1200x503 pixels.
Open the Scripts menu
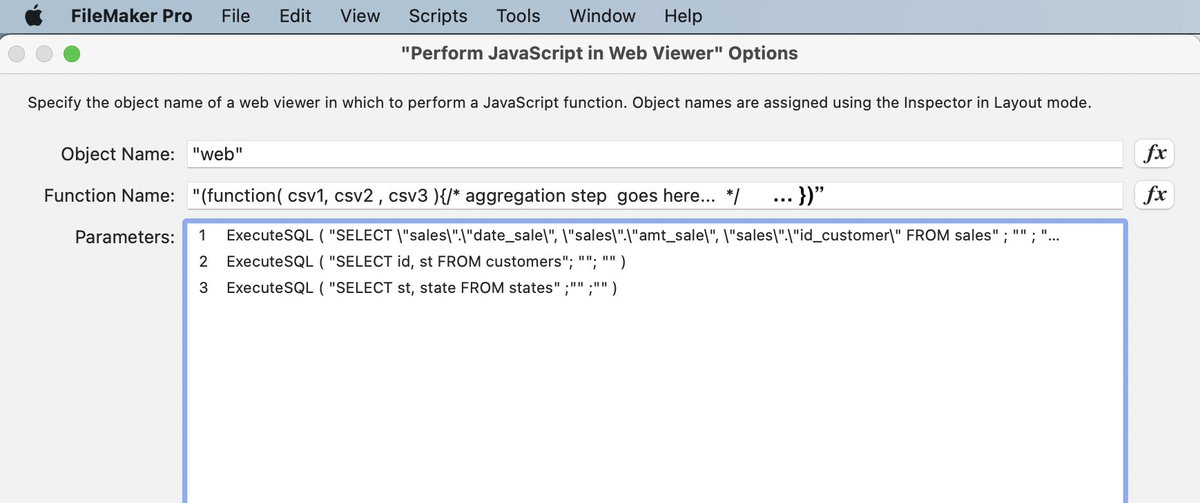click(438, 16)
